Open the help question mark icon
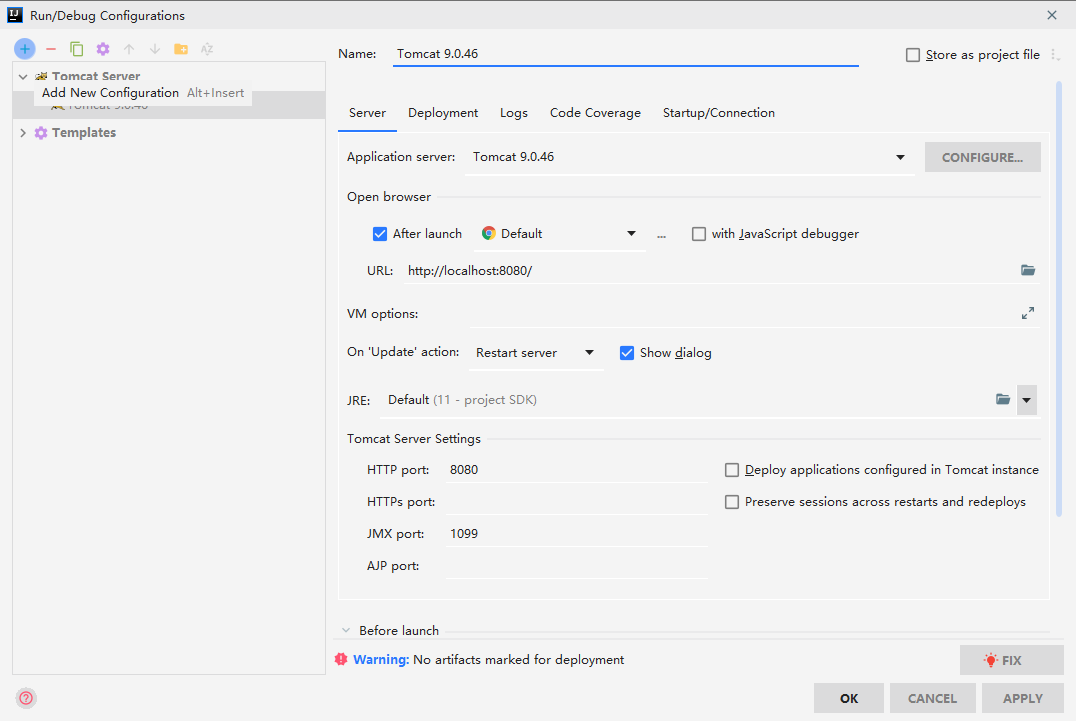The width and height of the screenshot is (1076, 721). click(x=26, y=698)
